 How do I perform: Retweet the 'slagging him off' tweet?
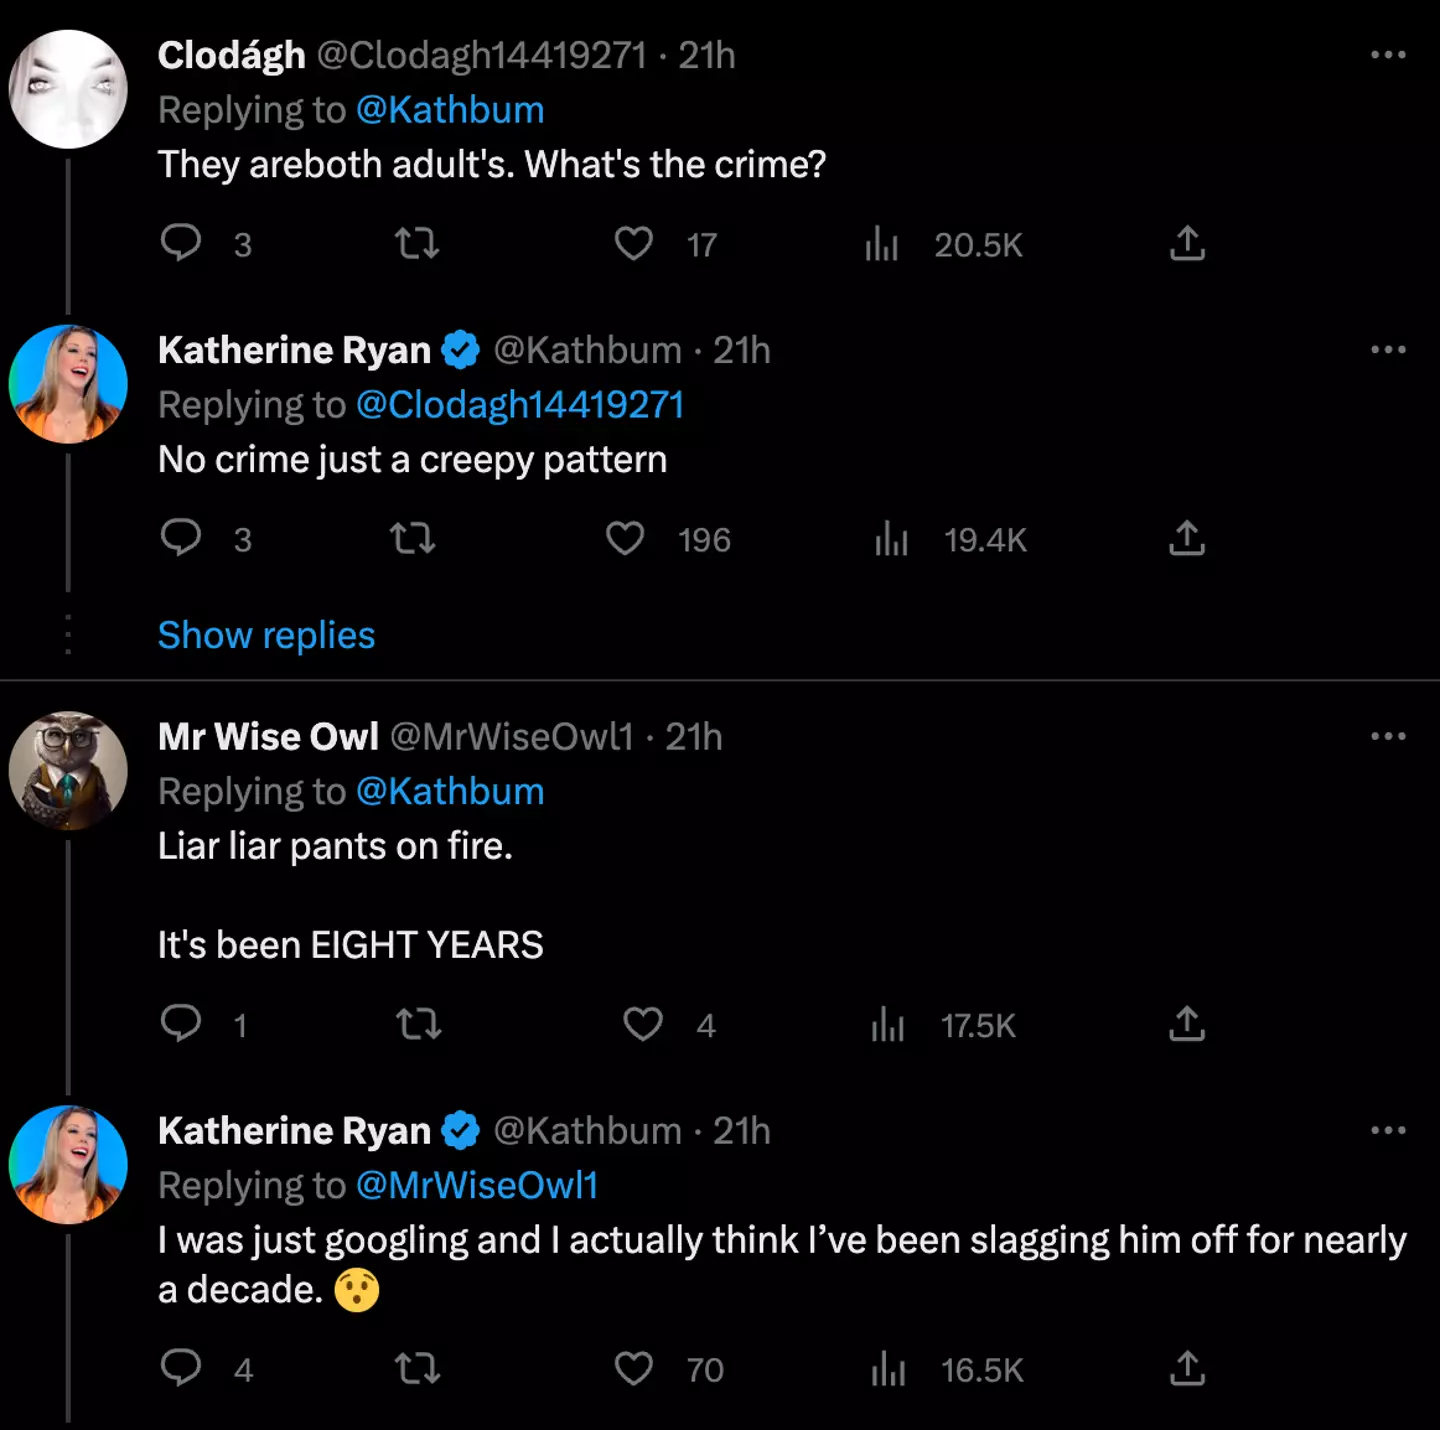pos(417,1368)
